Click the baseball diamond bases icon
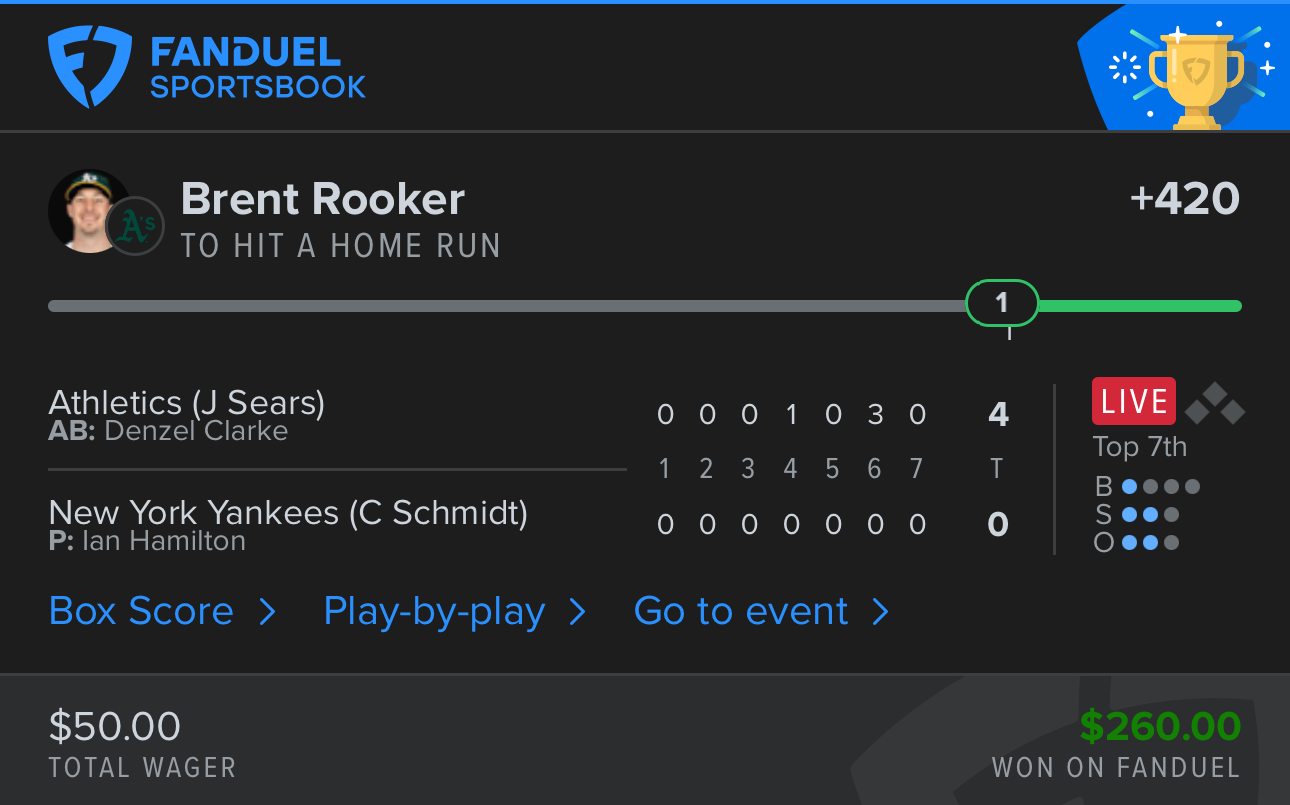This screenshot has height=805, width=1290. (x=1215, y=403)
